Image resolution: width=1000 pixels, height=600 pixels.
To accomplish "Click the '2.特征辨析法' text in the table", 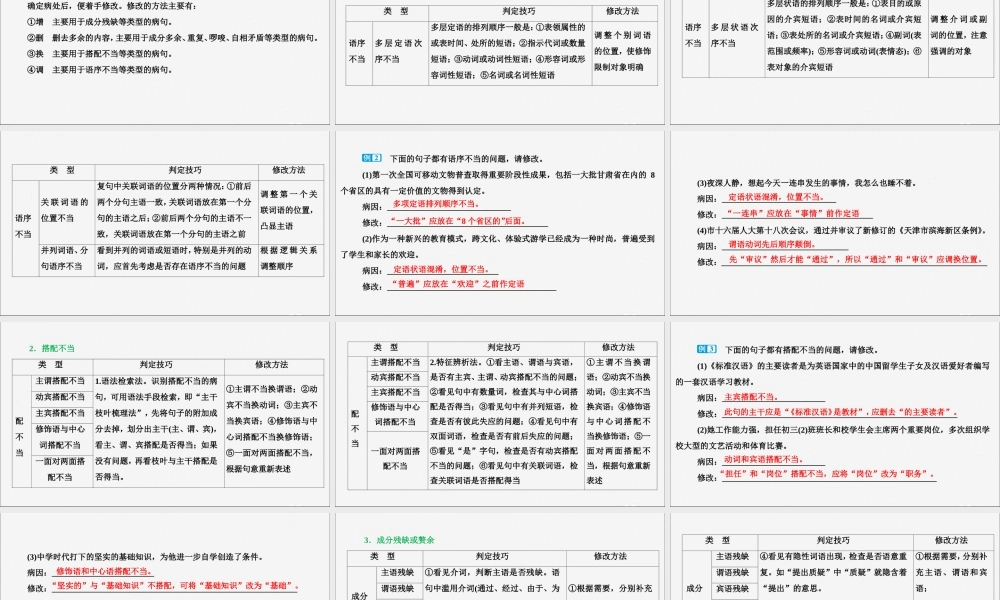I will coord(456,362).
